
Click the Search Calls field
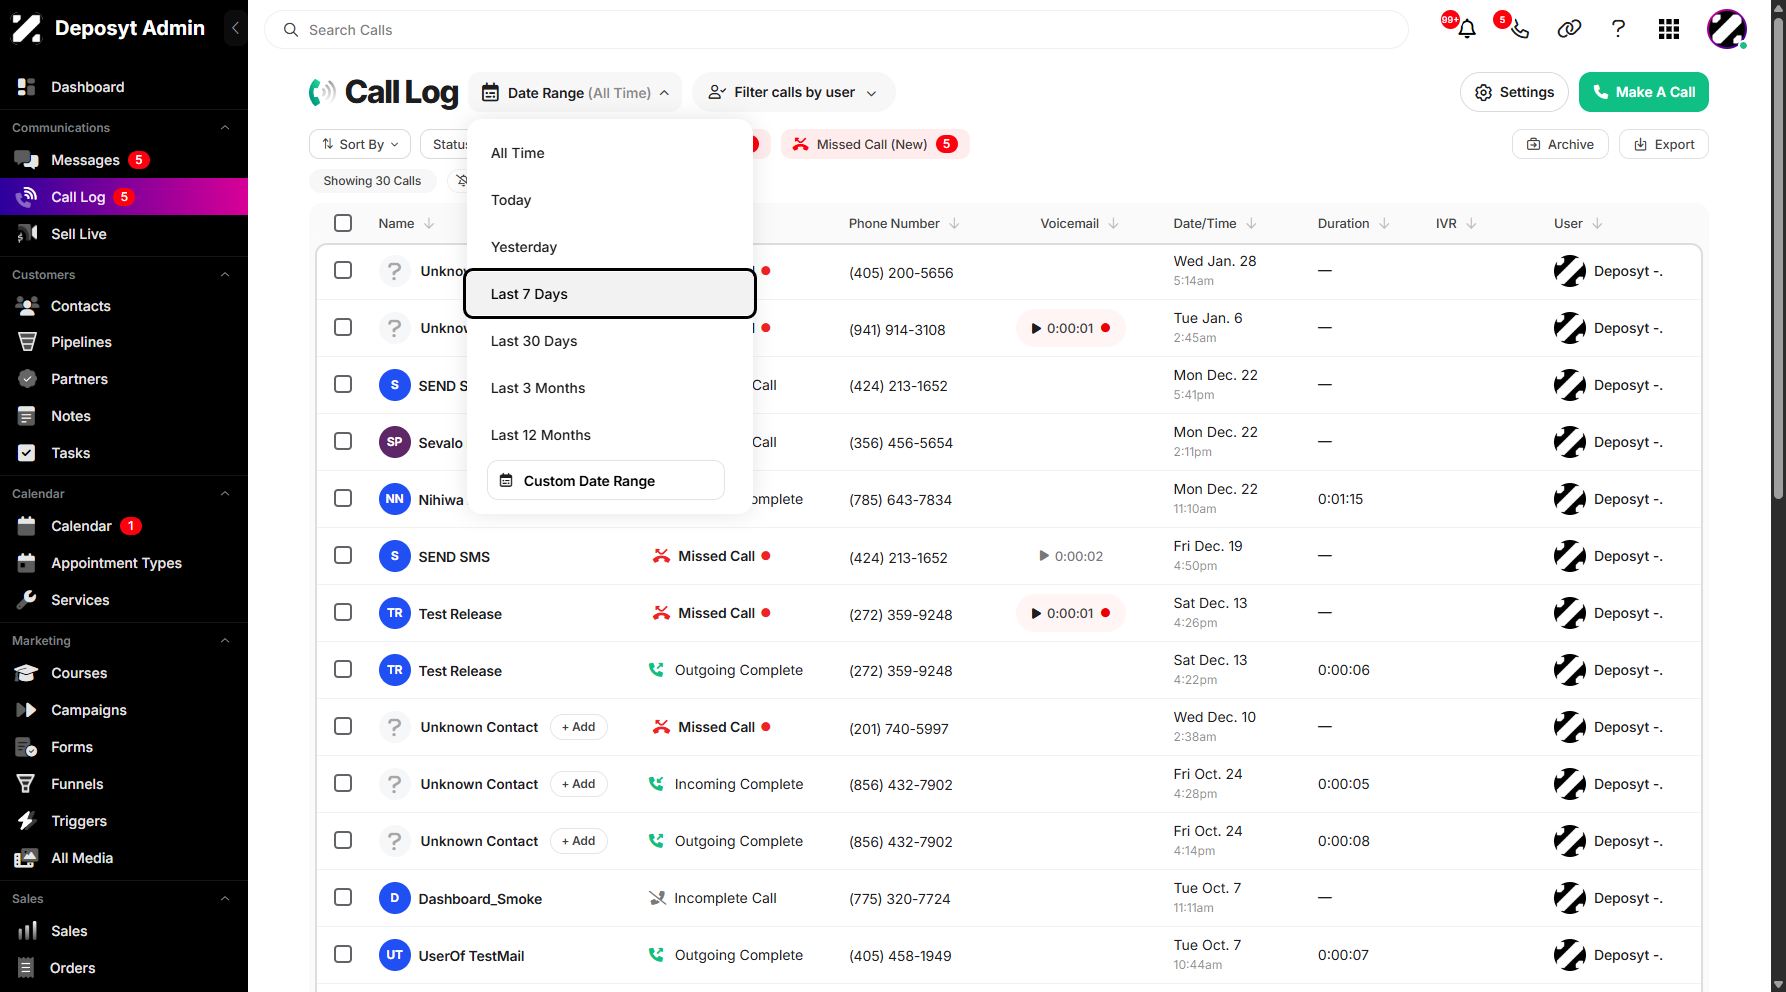[836, 30]
